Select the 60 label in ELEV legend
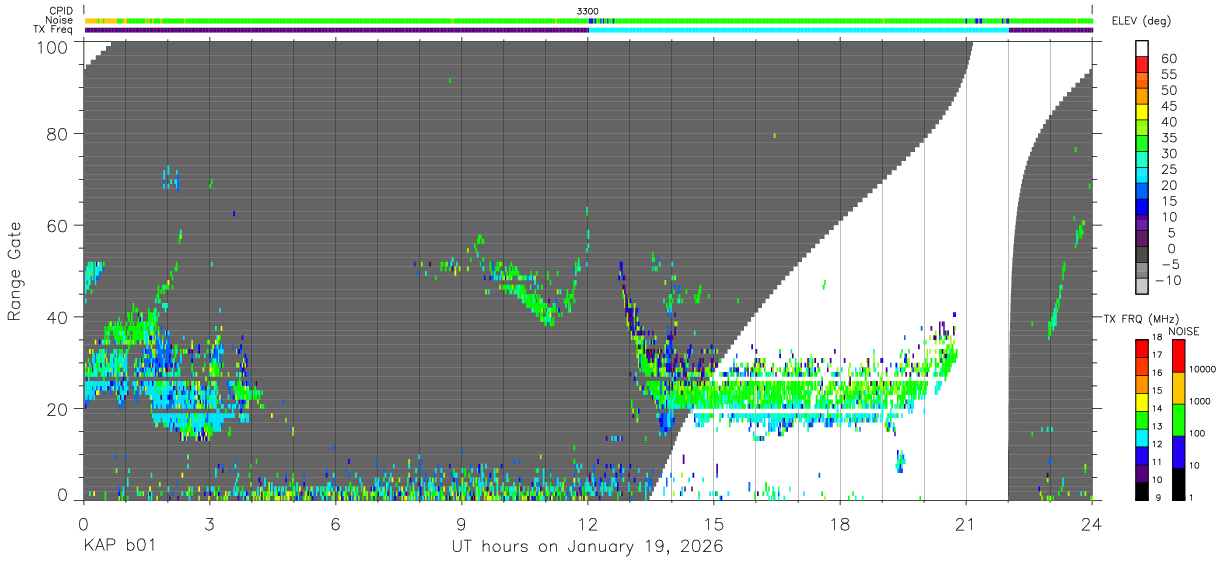 1168,59
